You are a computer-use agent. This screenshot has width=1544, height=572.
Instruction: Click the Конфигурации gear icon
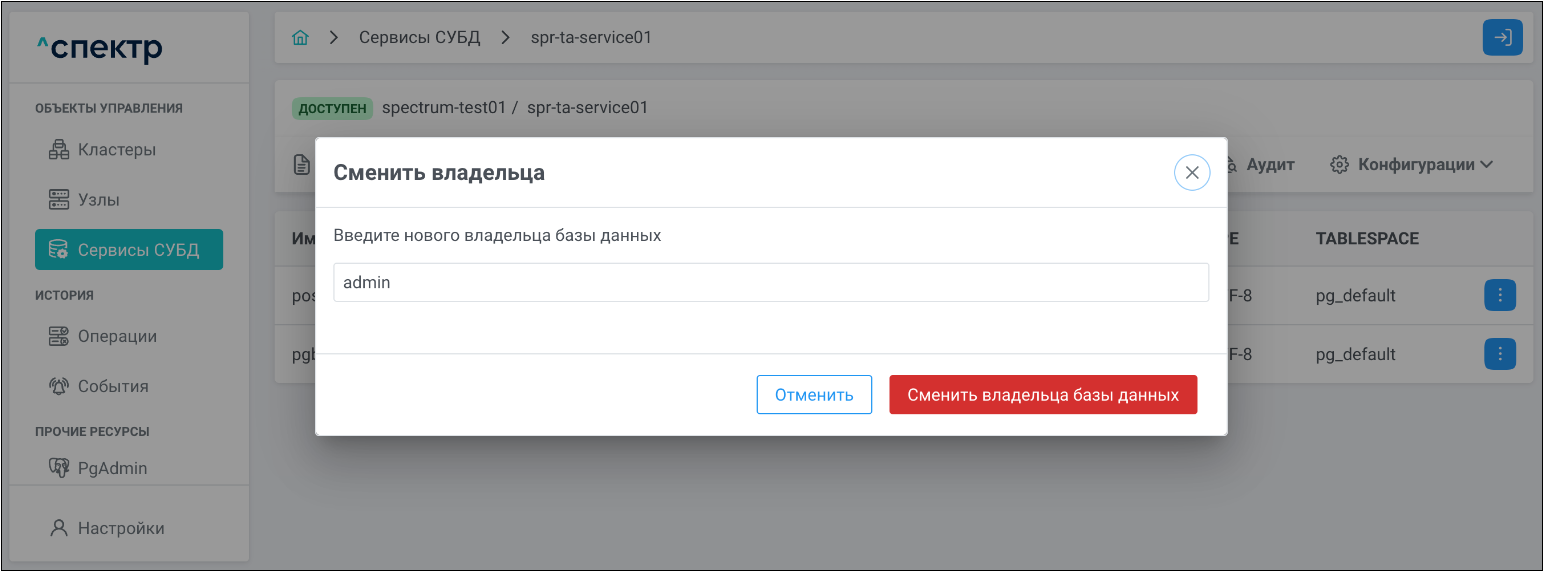(1340, 164)
